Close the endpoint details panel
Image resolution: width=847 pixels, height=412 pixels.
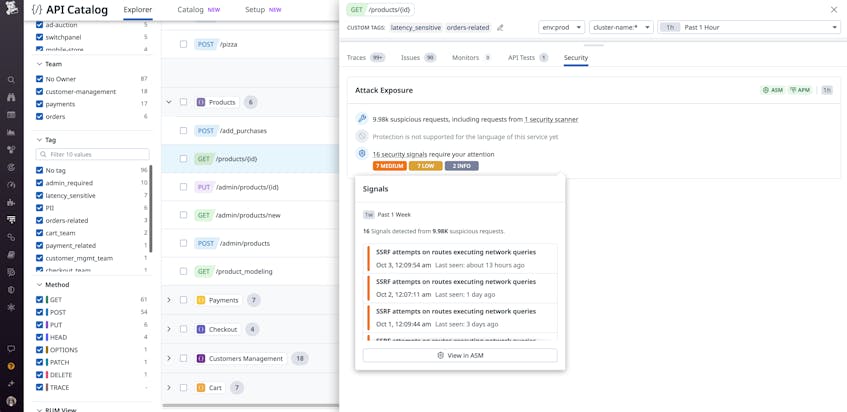tap(833, 10)
